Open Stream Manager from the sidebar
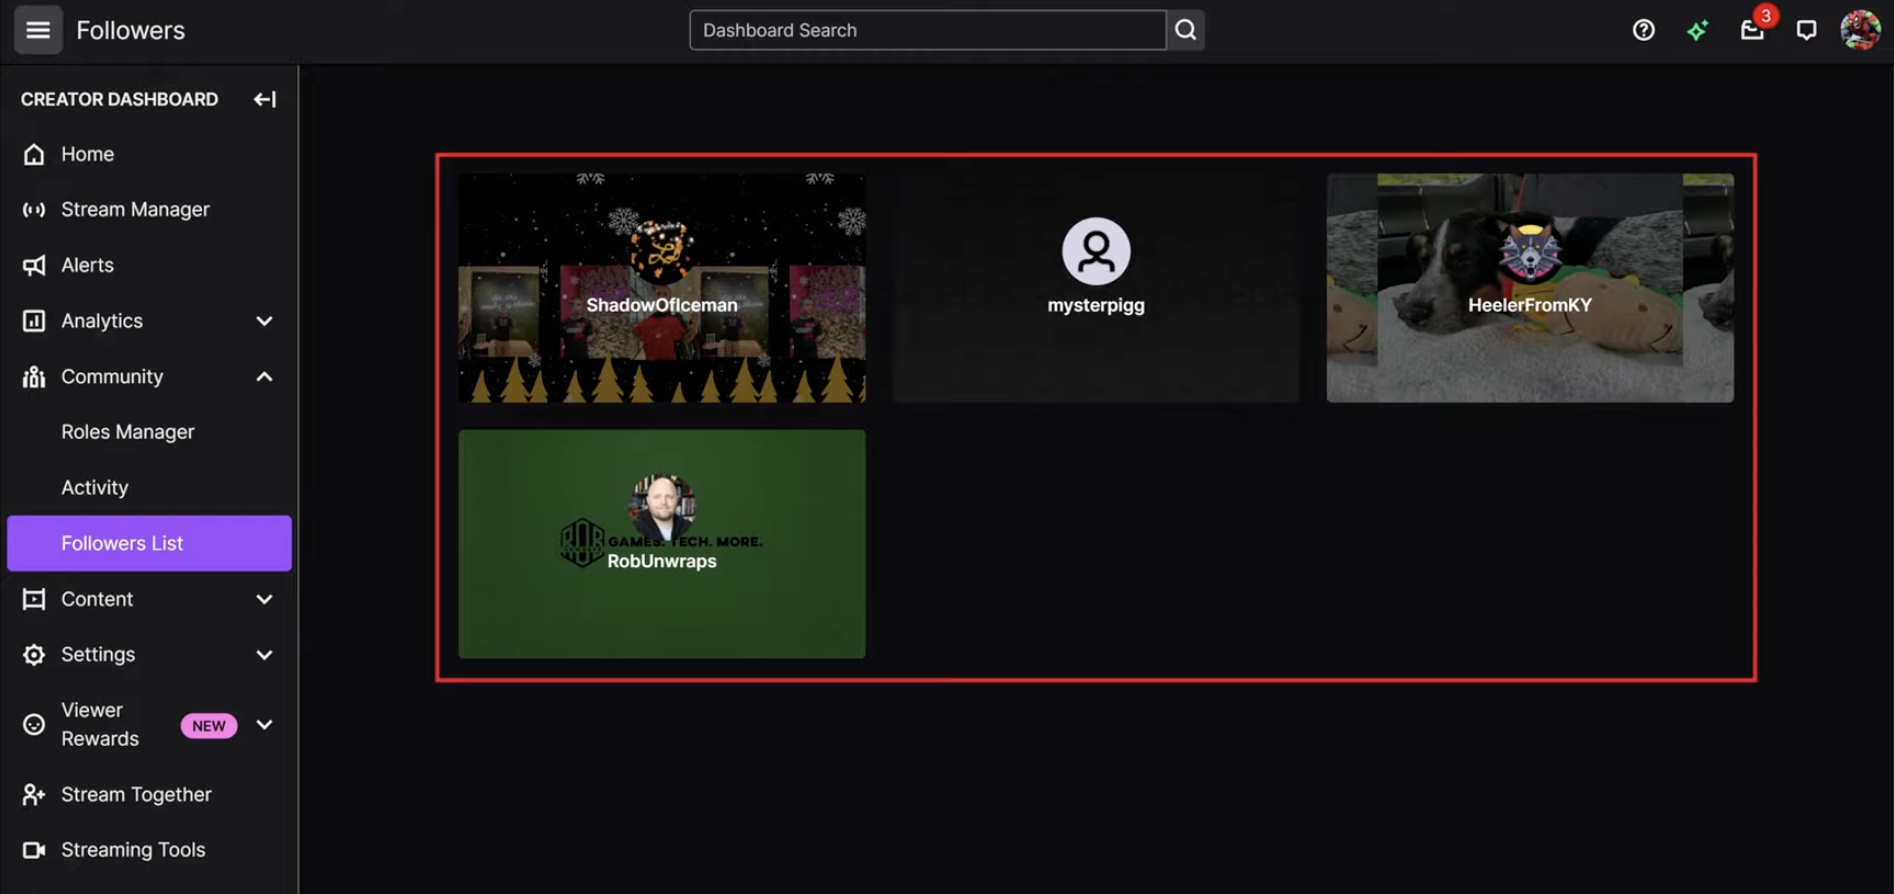This screenshot has height=894, width=1894. [x=149, y=210]
